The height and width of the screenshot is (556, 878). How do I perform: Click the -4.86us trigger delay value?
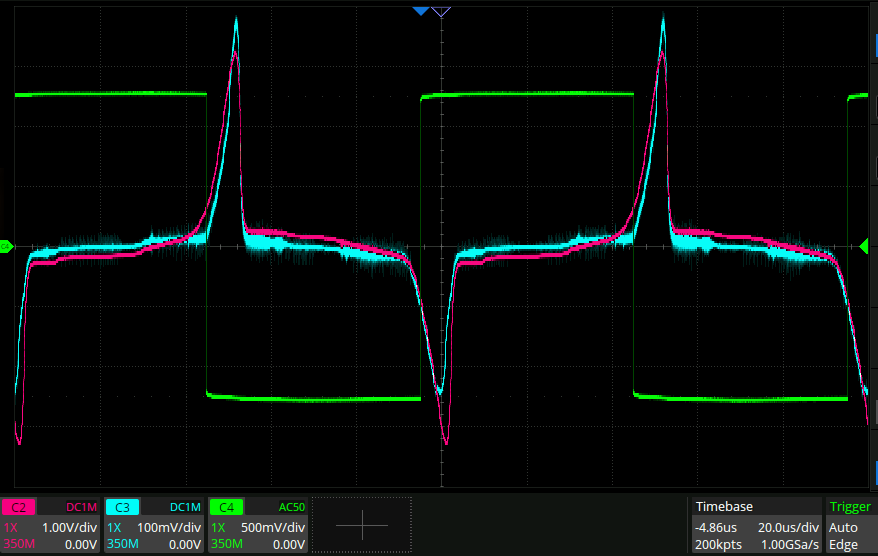pyautogui.click(x=716, y=527)
